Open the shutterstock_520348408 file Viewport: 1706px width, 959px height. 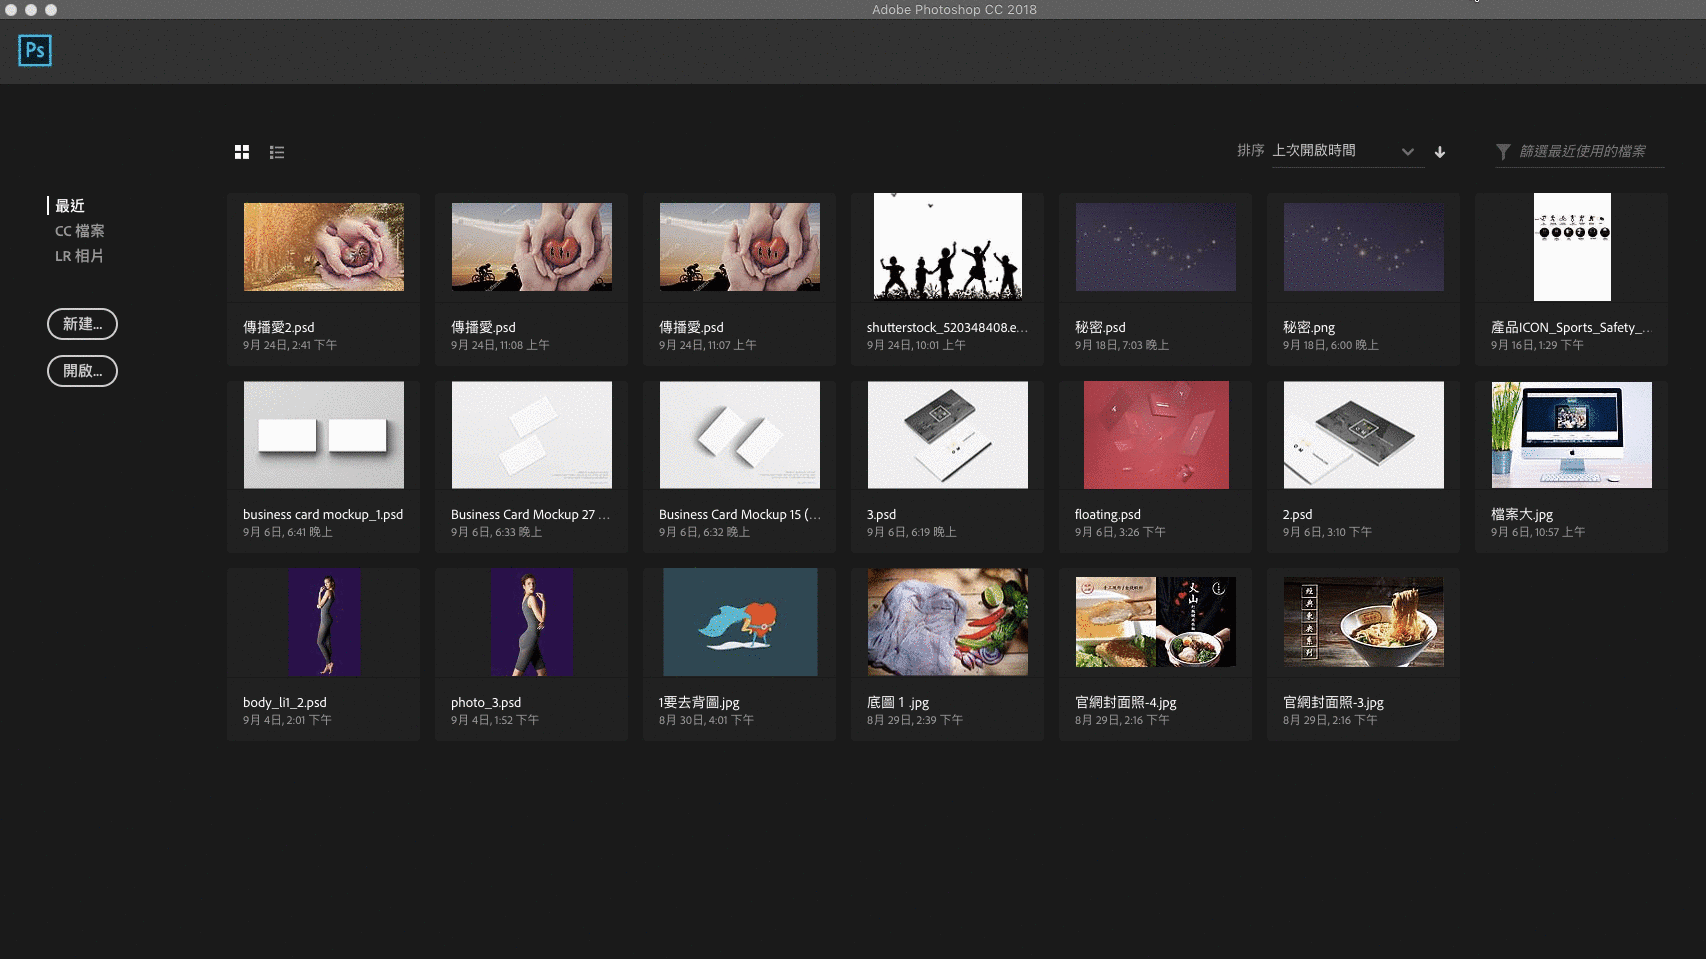(x=947, y=247)
